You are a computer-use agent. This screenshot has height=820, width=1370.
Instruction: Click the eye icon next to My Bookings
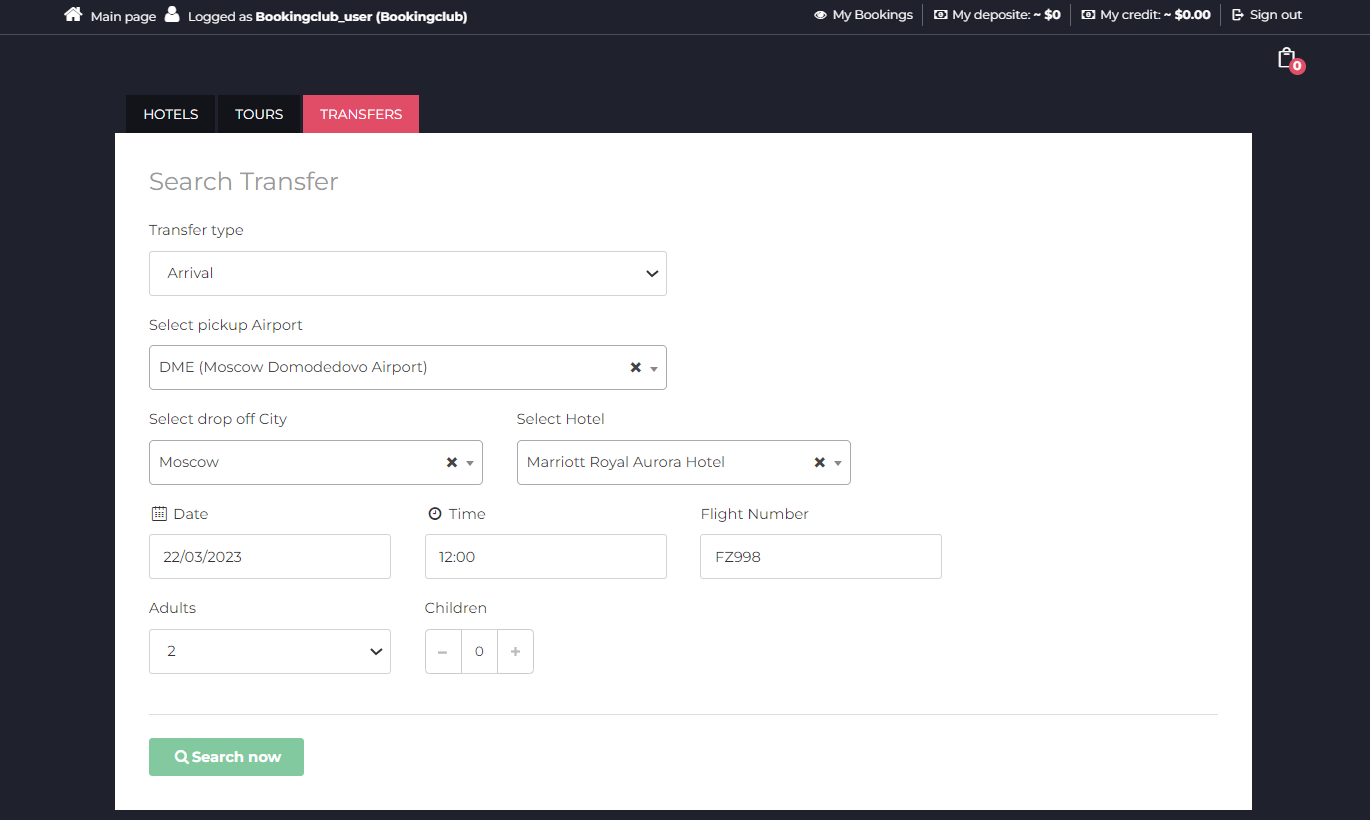point(820,15)
